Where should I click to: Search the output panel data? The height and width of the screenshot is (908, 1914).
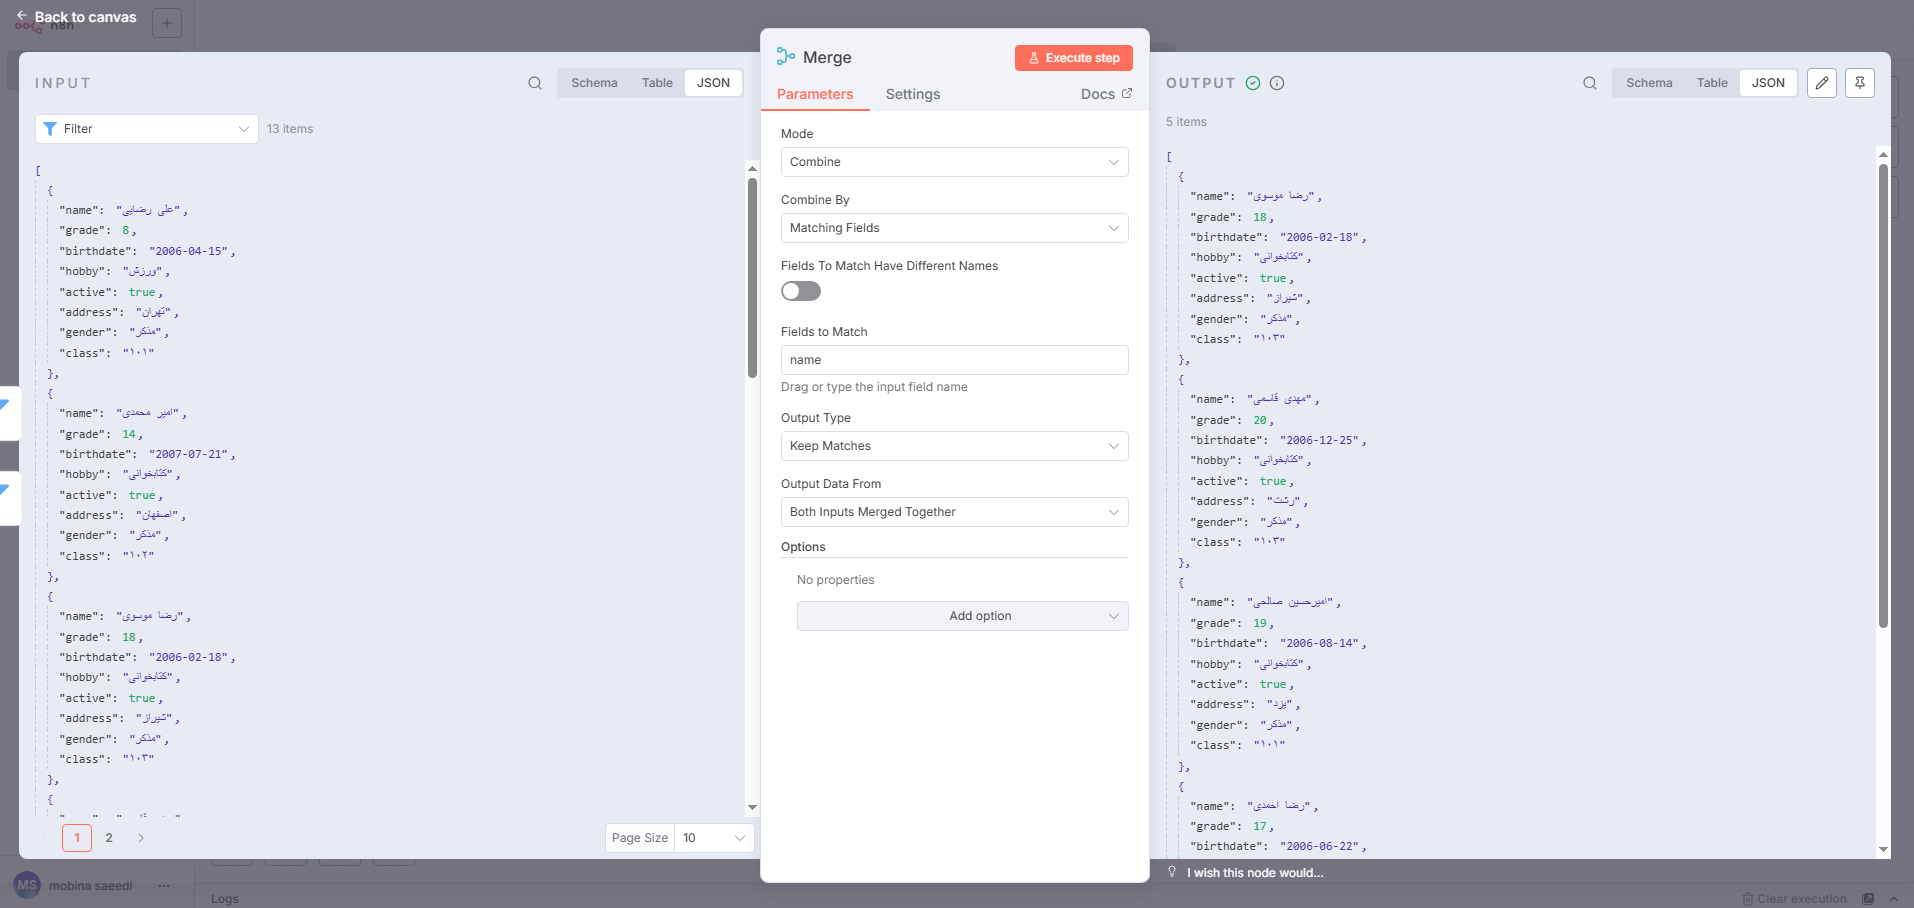(x=1589, y=83)
